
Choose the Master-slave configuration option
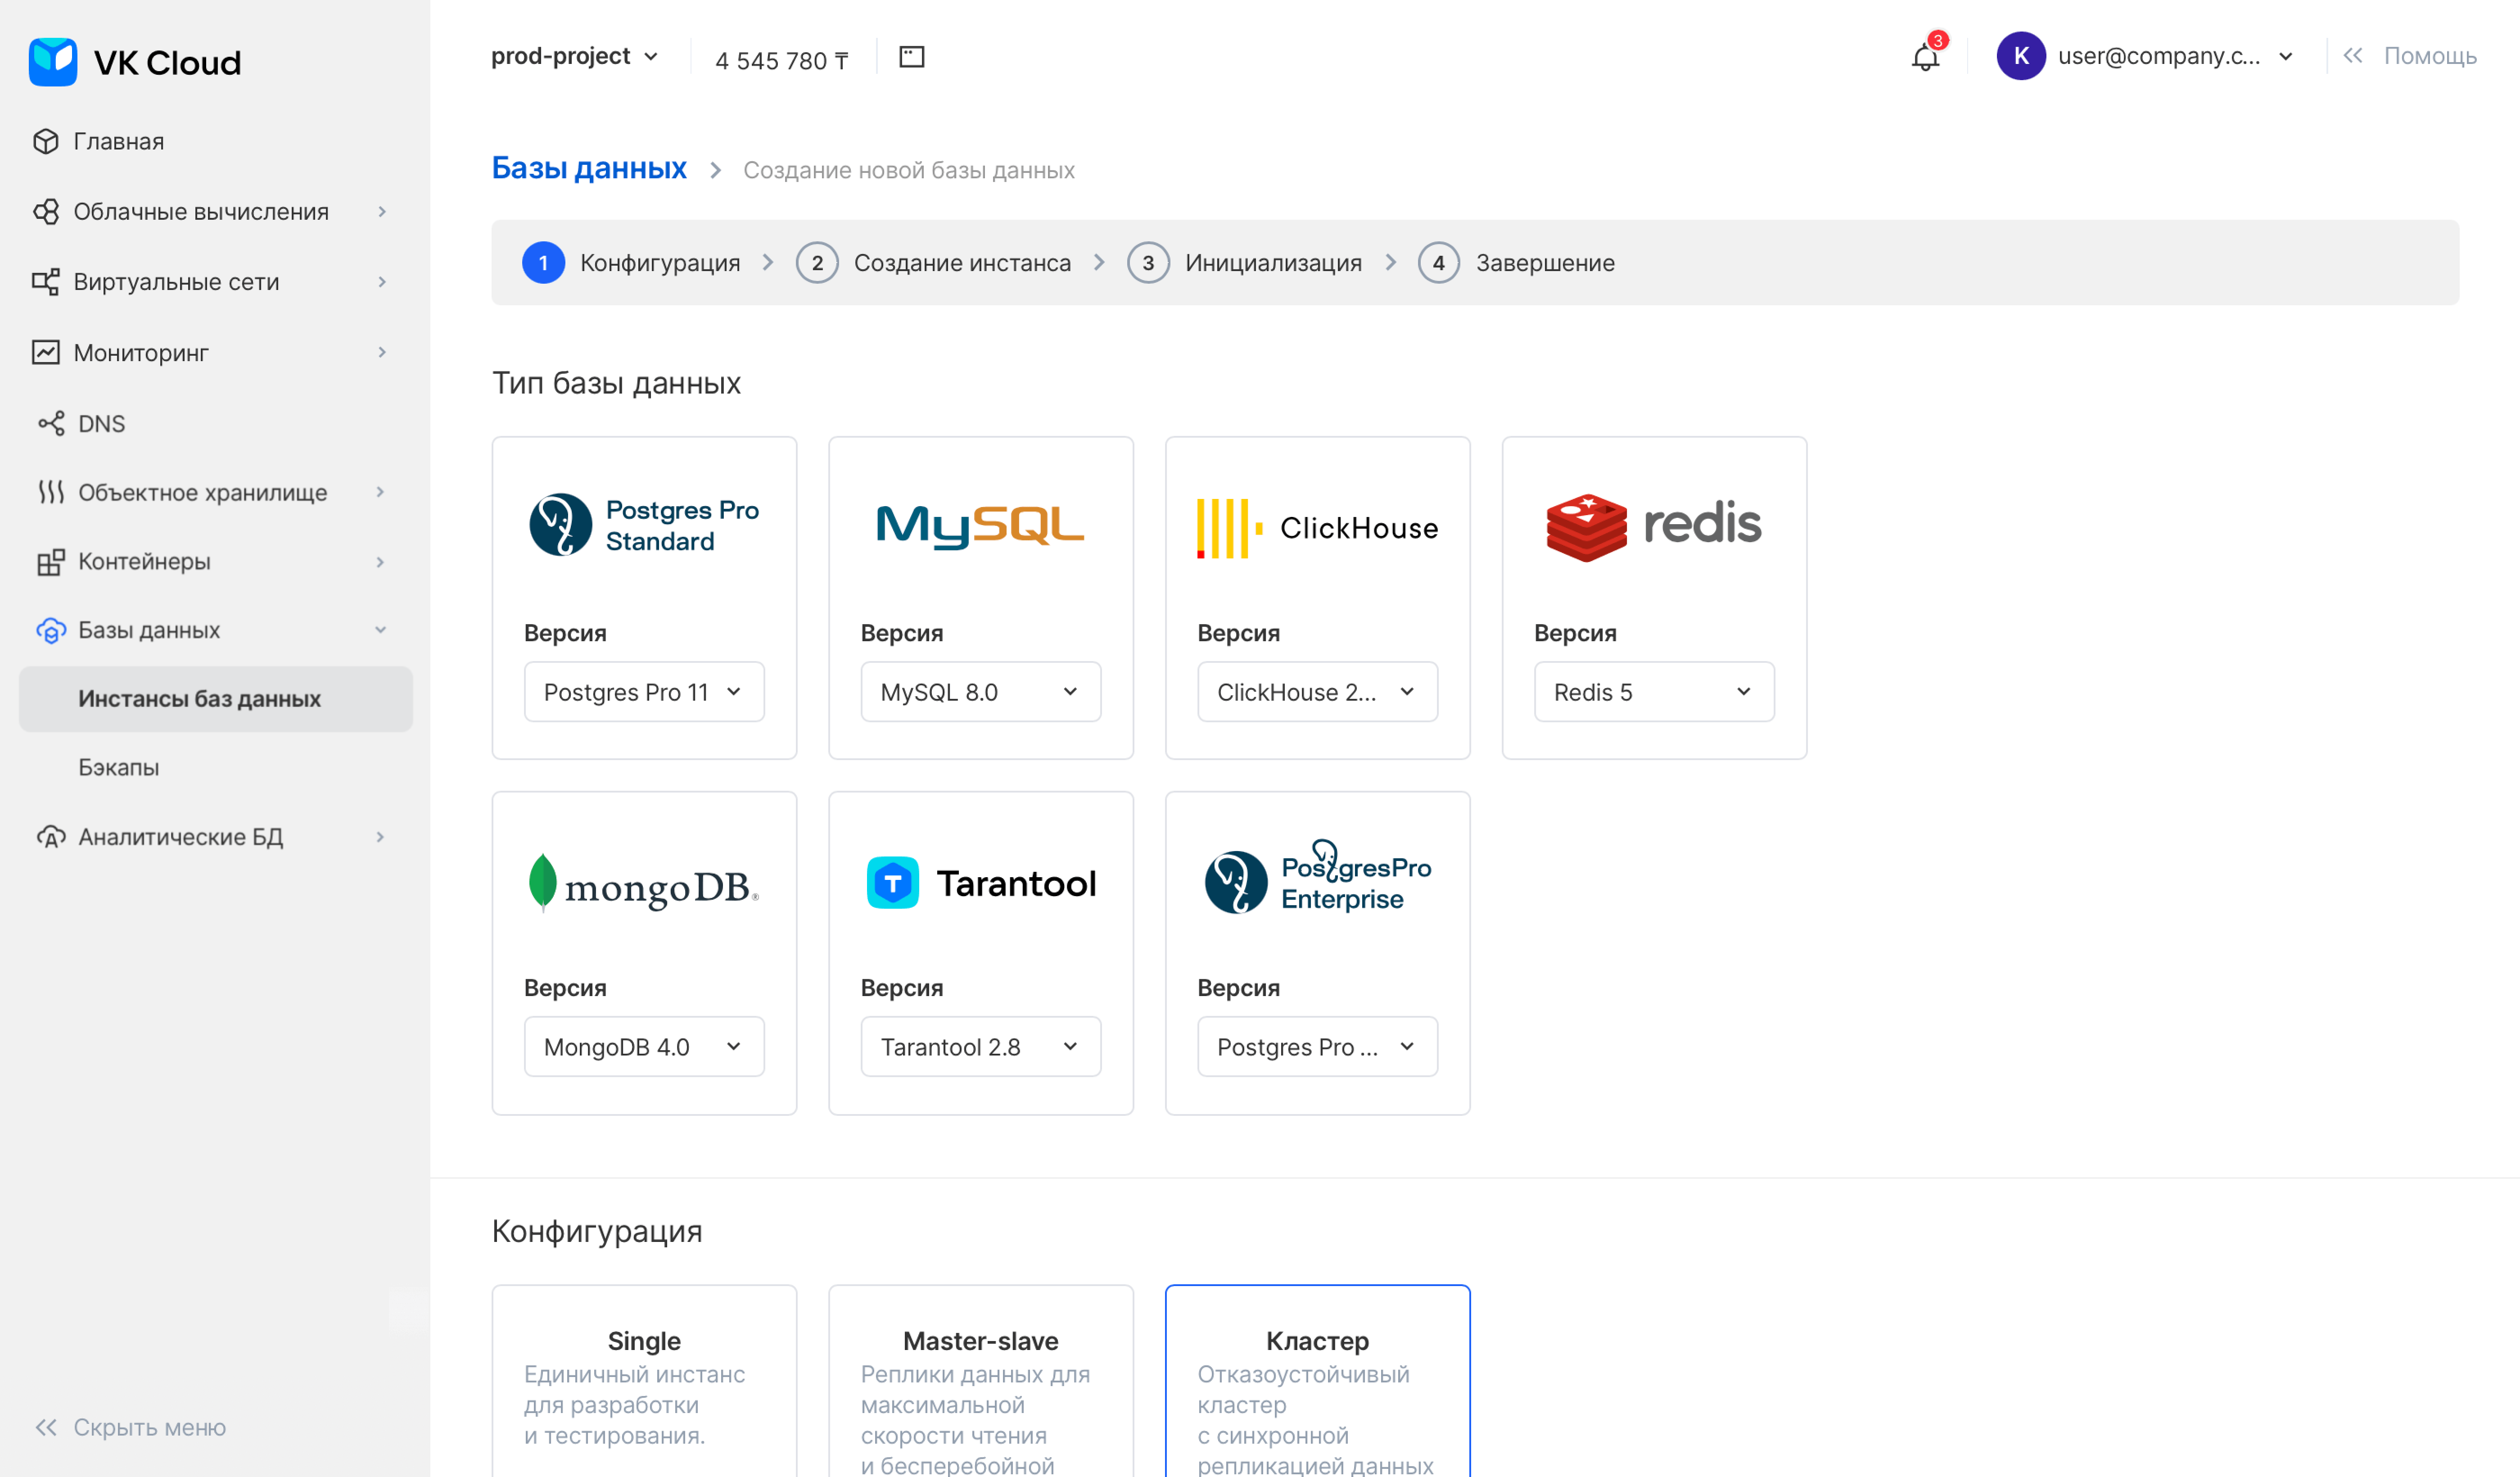(980, 1381)
